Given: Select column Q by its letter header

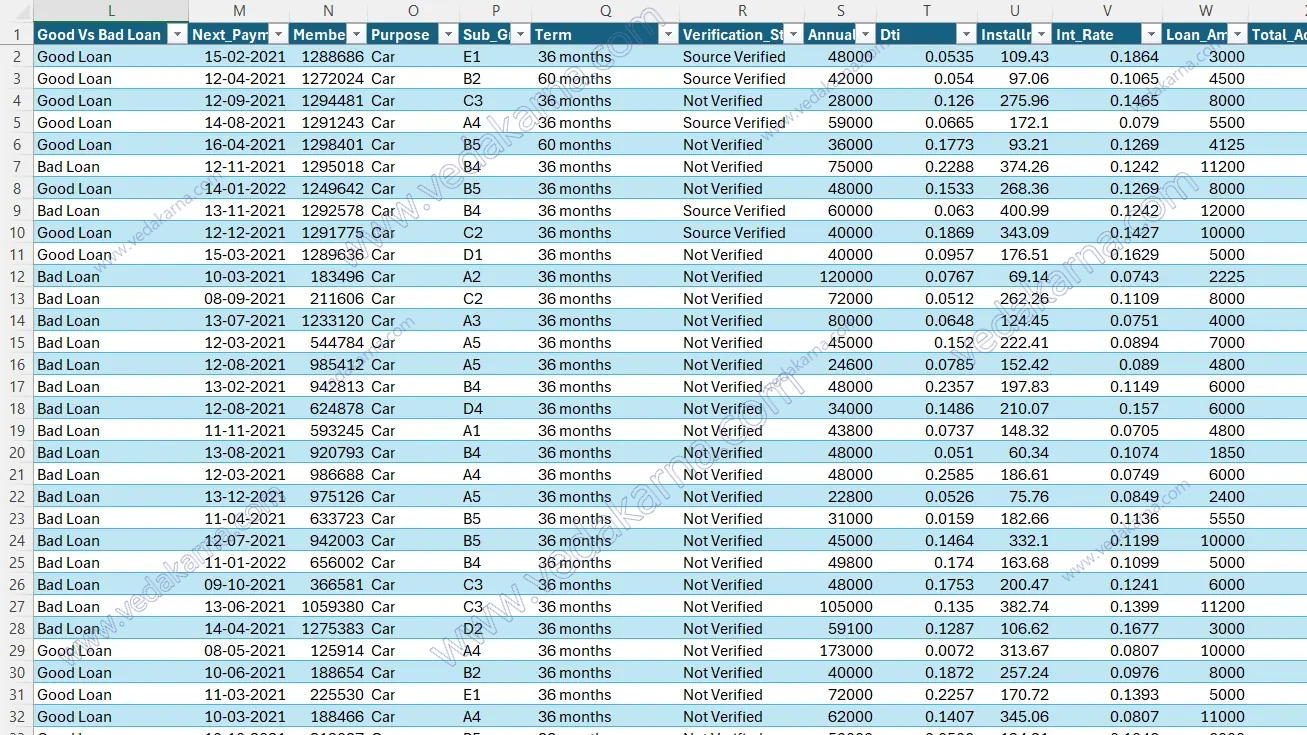Looking at the screenshot, I should pos(605,11).
